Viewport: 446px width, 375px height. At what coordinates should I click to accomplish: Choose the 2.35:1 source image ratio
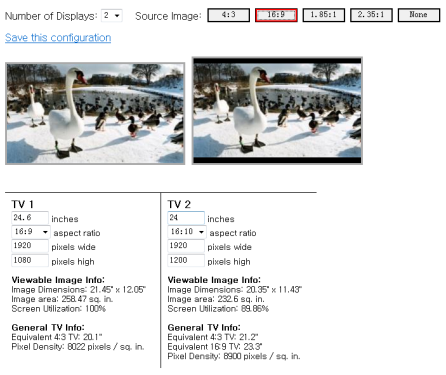[x=371, y=15]
